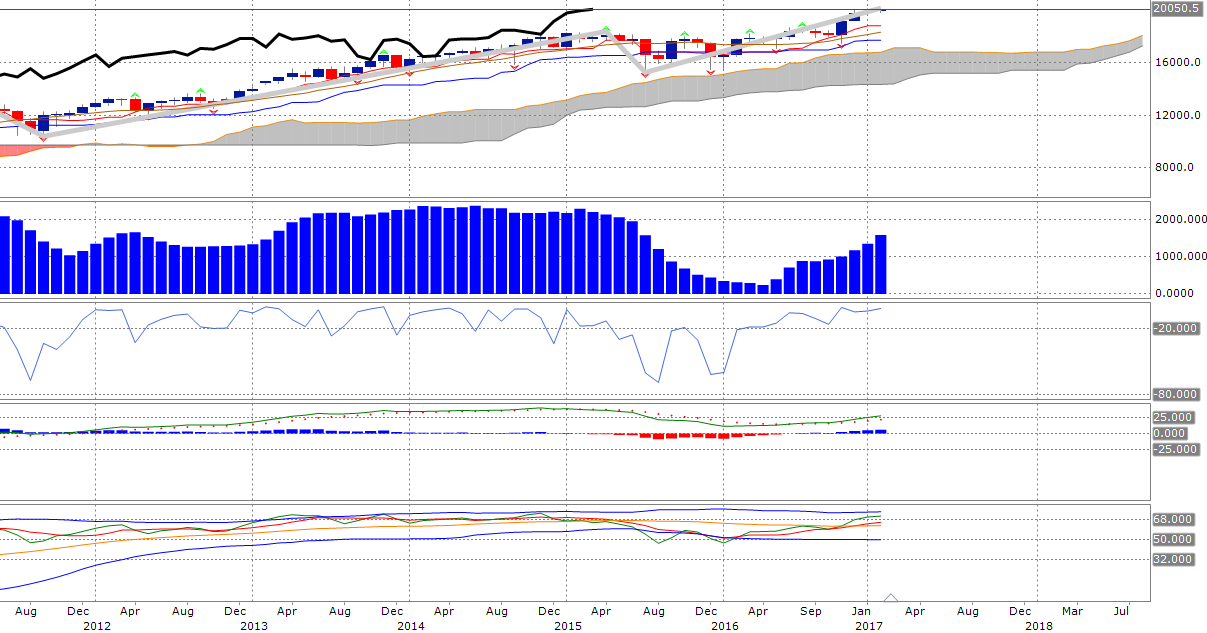Click the red cloud area at the chart's left edge
This screenshot has height=633, width=1207.
pos(20,151)
